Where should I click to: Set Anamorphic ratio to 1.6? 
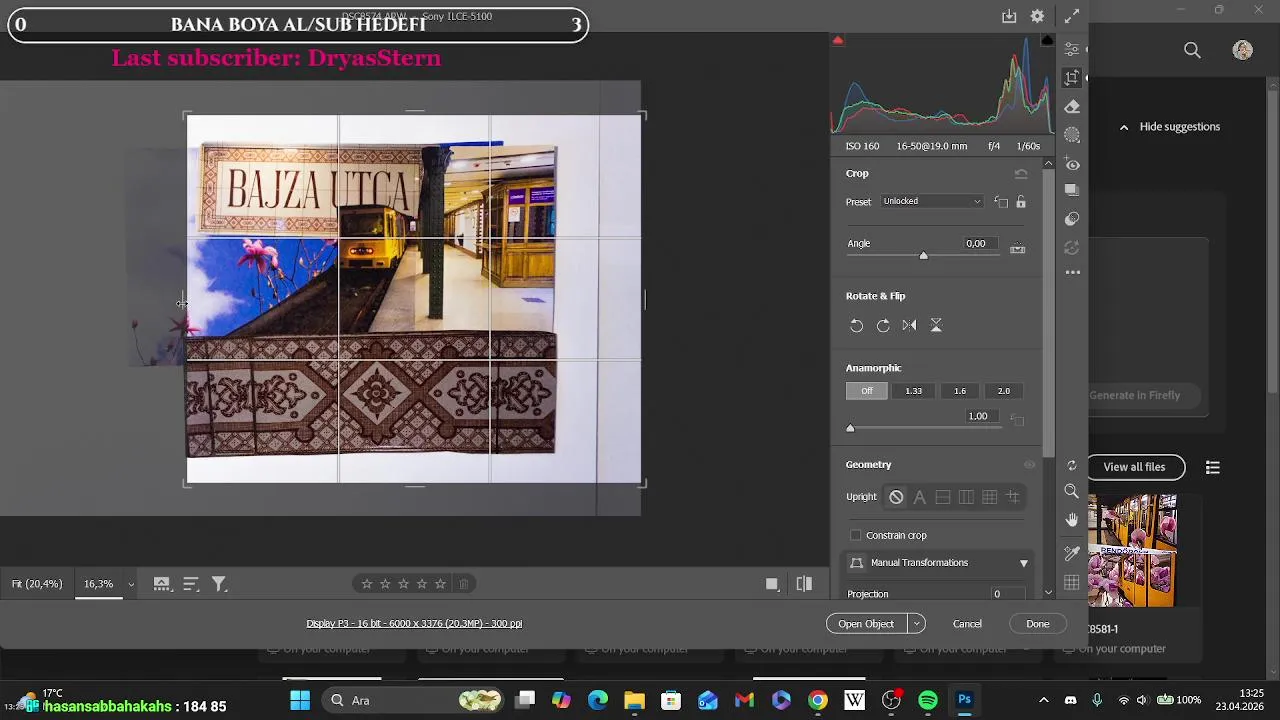click(960, 391)
